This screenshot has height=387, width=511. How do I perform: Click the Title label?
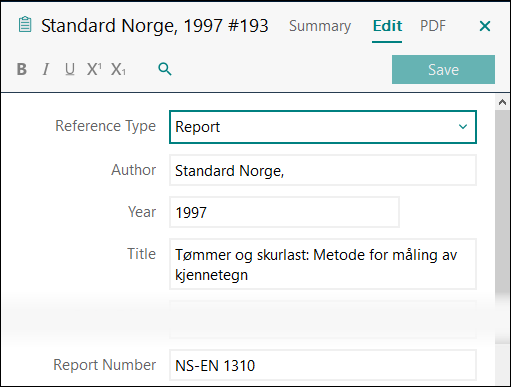(141, 254)
